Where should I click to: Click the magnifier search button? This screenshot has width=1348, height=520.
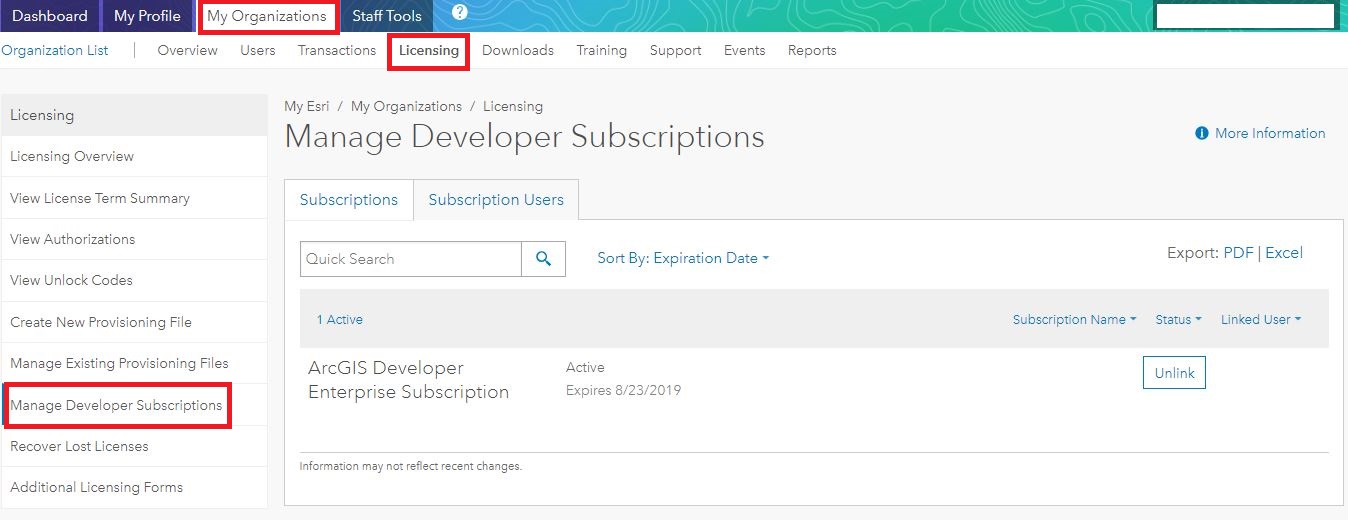[543, 259]
